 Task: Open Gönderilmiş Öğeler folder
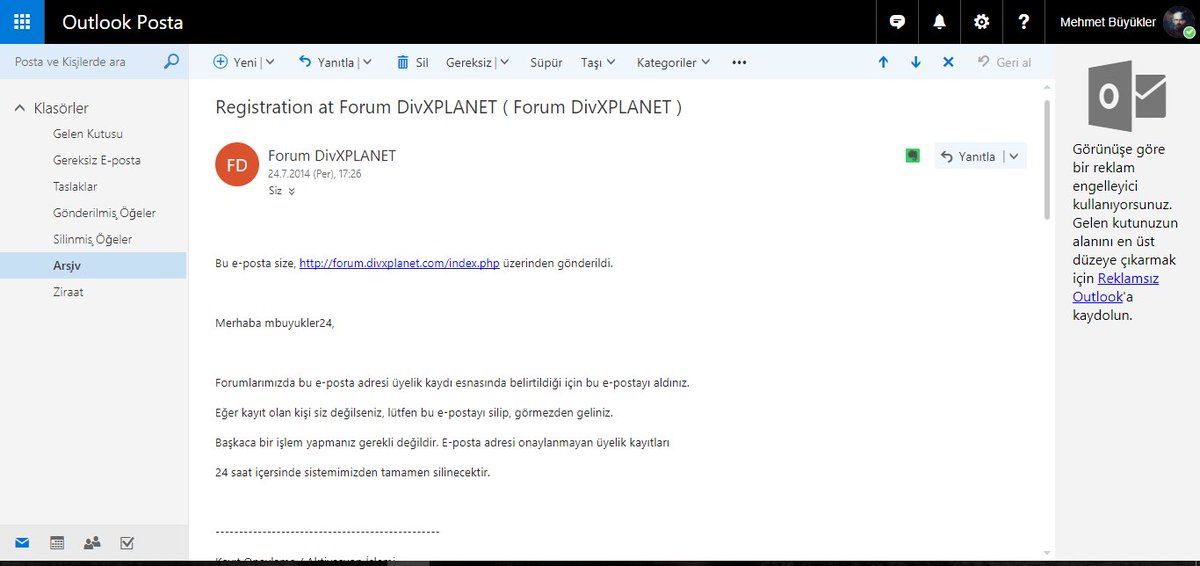[x=104, y=213]
